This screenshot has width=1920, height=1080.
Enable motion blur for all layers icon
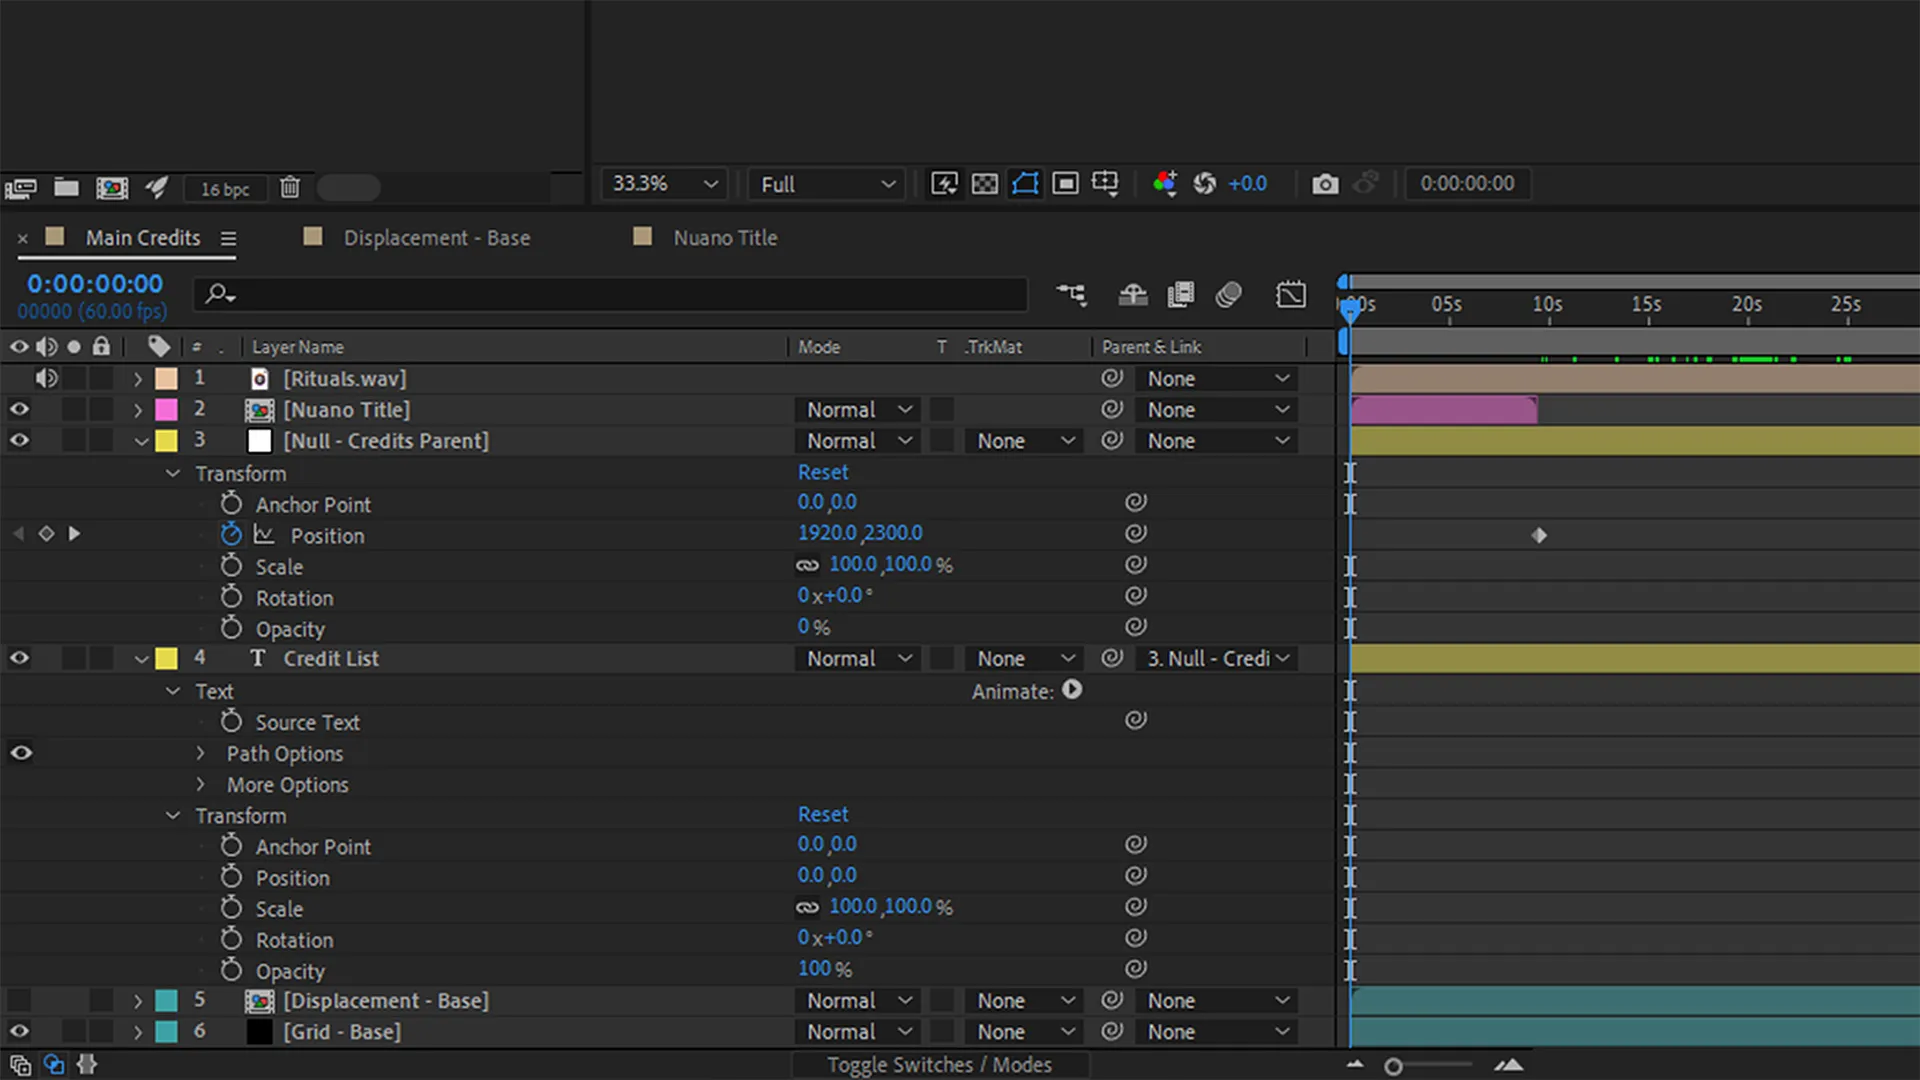coord(1229,294)
